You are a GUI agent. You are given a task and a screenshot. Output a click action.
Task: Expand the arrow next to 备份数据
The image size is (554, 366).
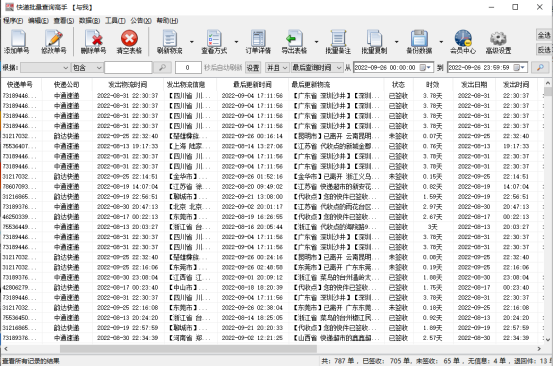(x=441, y=42)
